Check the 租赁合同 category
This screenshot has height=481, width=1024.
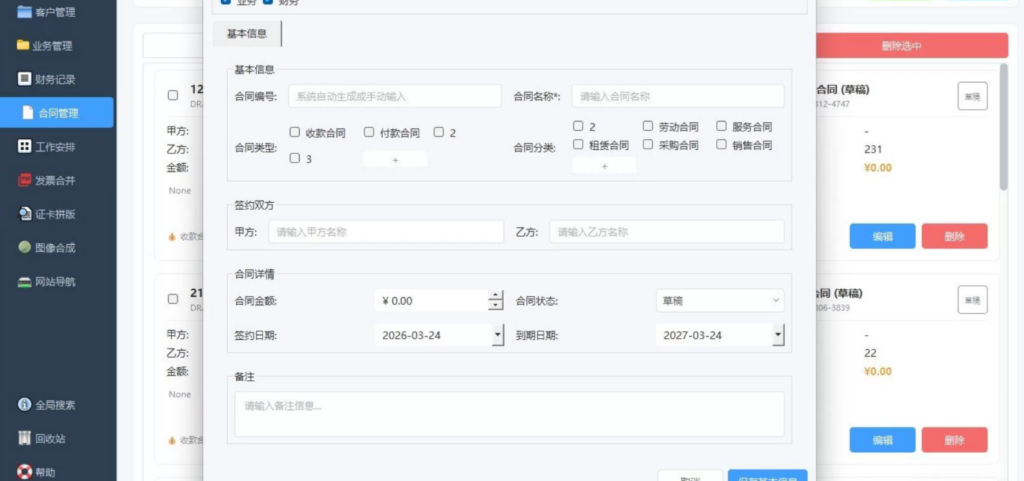(x=578, y=144)
